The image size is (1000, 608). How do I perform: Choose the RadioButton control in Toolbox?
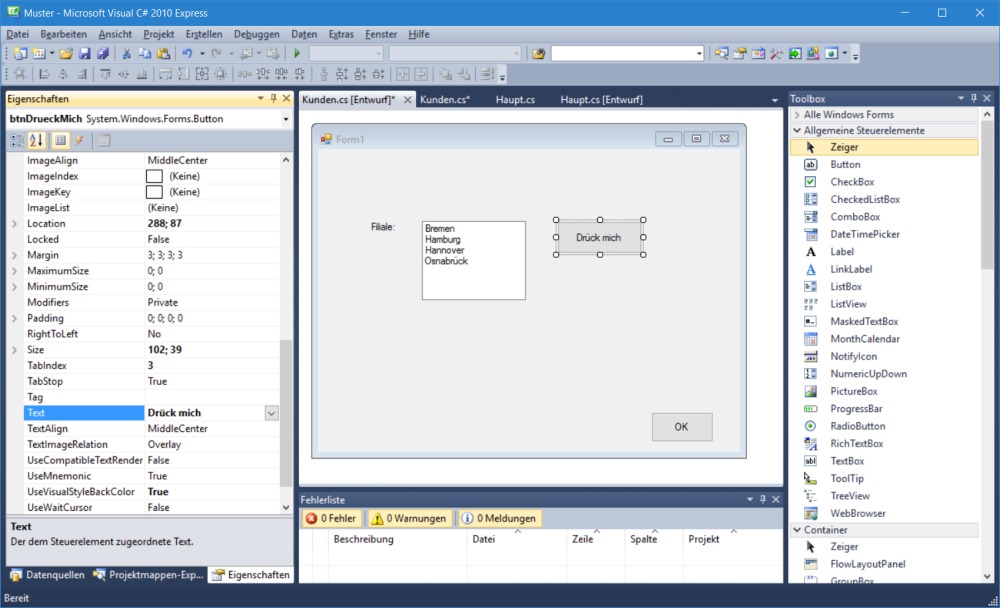pos(857,426)
